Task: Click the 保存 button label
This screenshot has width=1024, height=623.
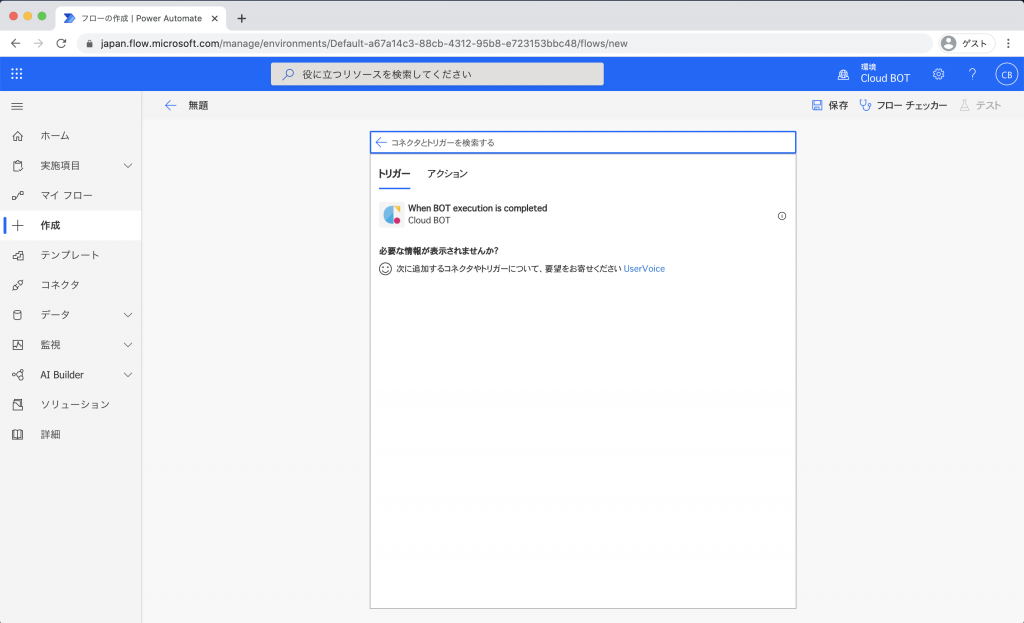Action: point(839,105)
